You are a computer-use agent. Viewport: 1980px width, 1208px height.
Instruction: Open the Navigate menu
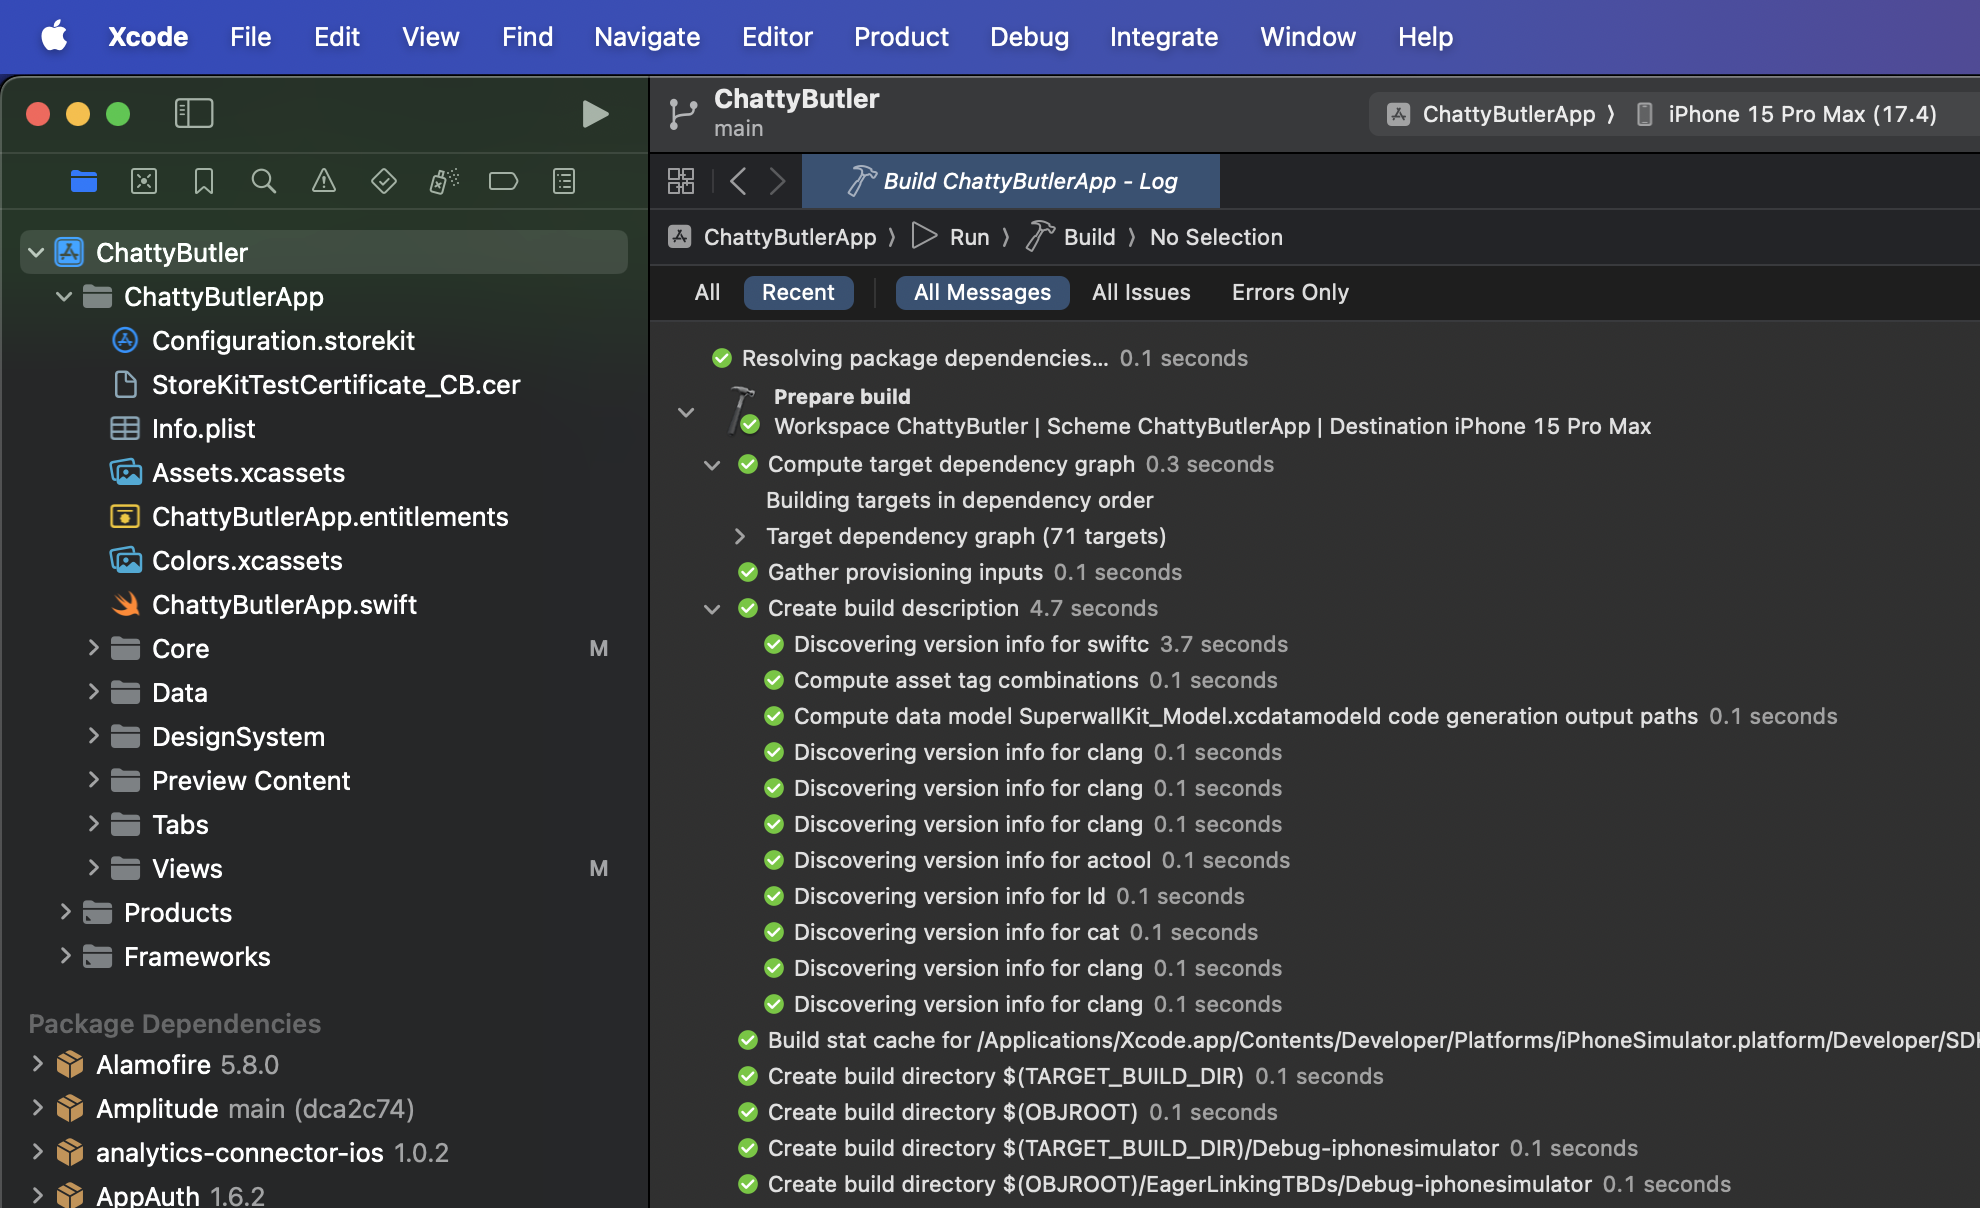pyautogui.click(x=647, y=37)
